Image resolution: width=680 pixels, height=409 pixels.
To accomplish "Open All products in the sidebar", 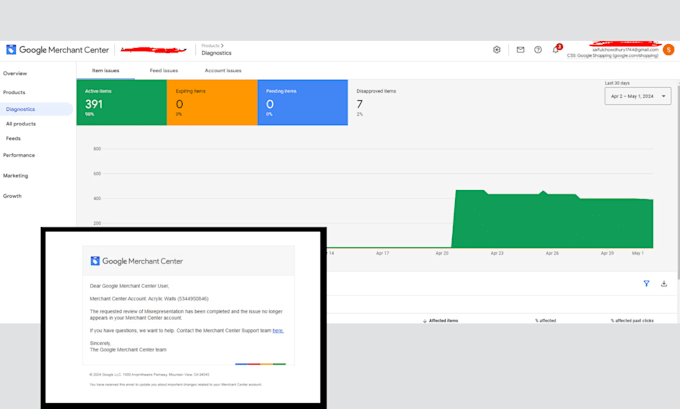I will [x=21, y=124].
